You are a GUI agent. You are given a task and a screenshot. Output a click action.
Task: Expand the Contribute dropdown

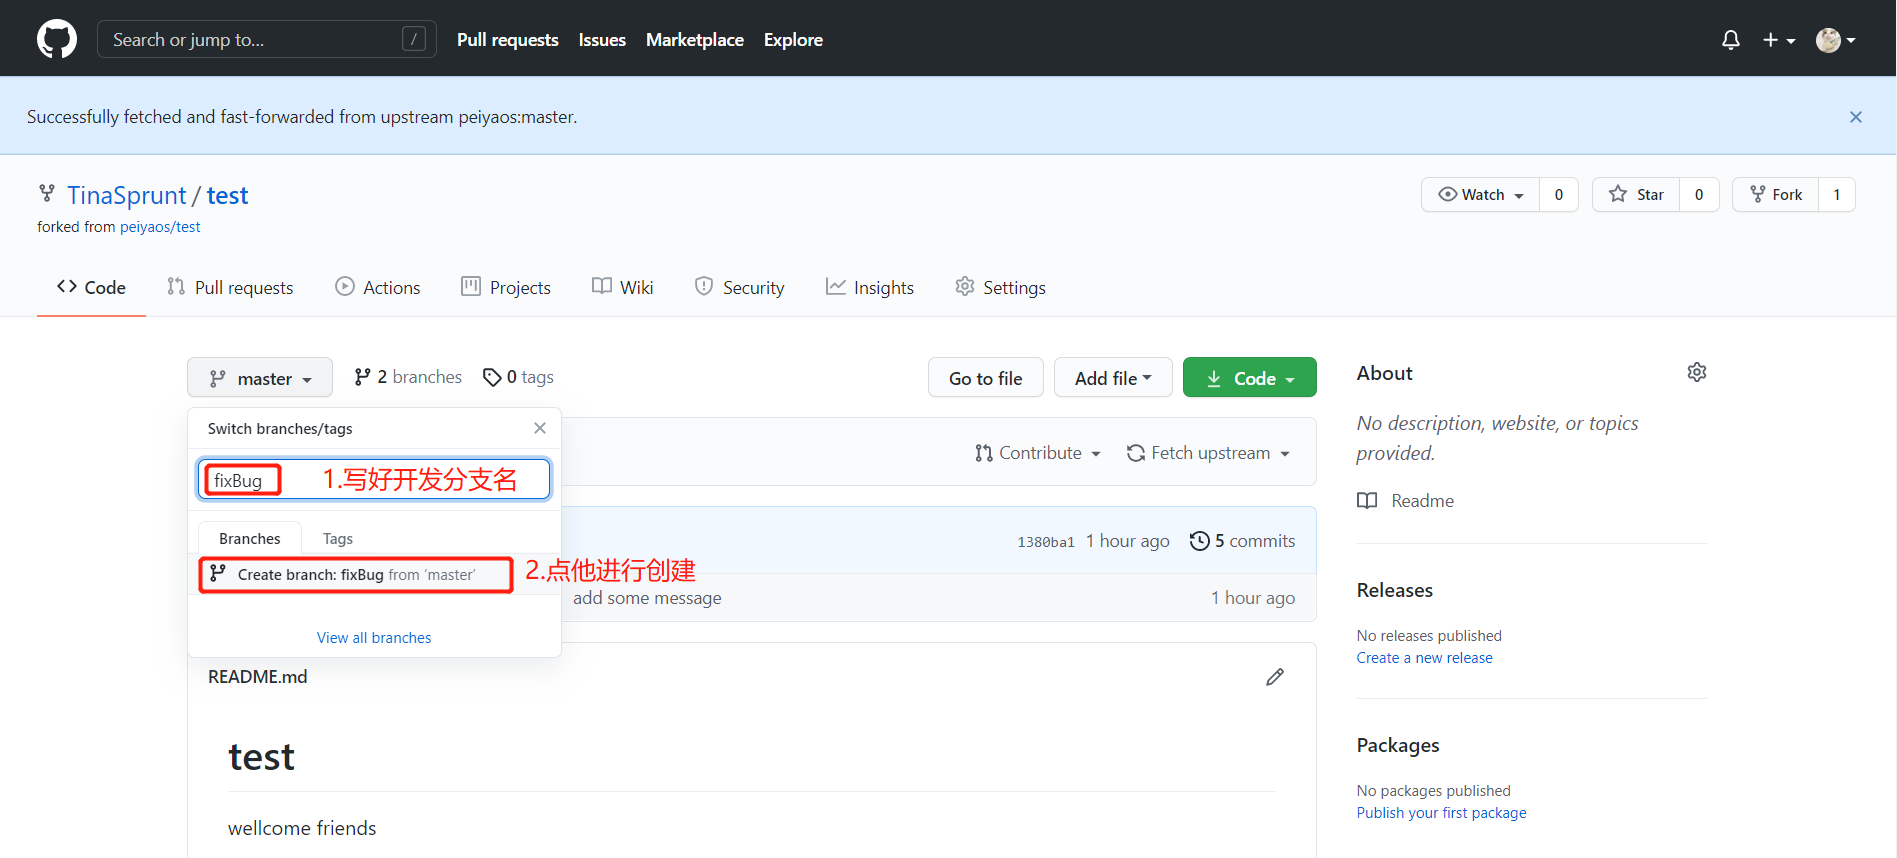[1038, 453]
